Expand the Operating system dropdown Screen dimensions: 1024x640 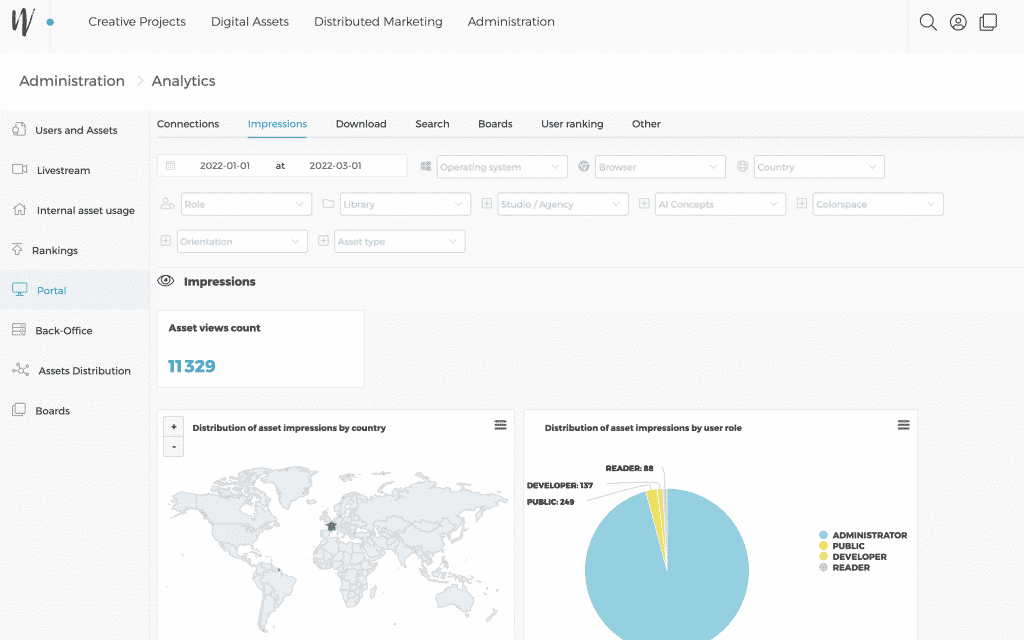tap(501, 167)
